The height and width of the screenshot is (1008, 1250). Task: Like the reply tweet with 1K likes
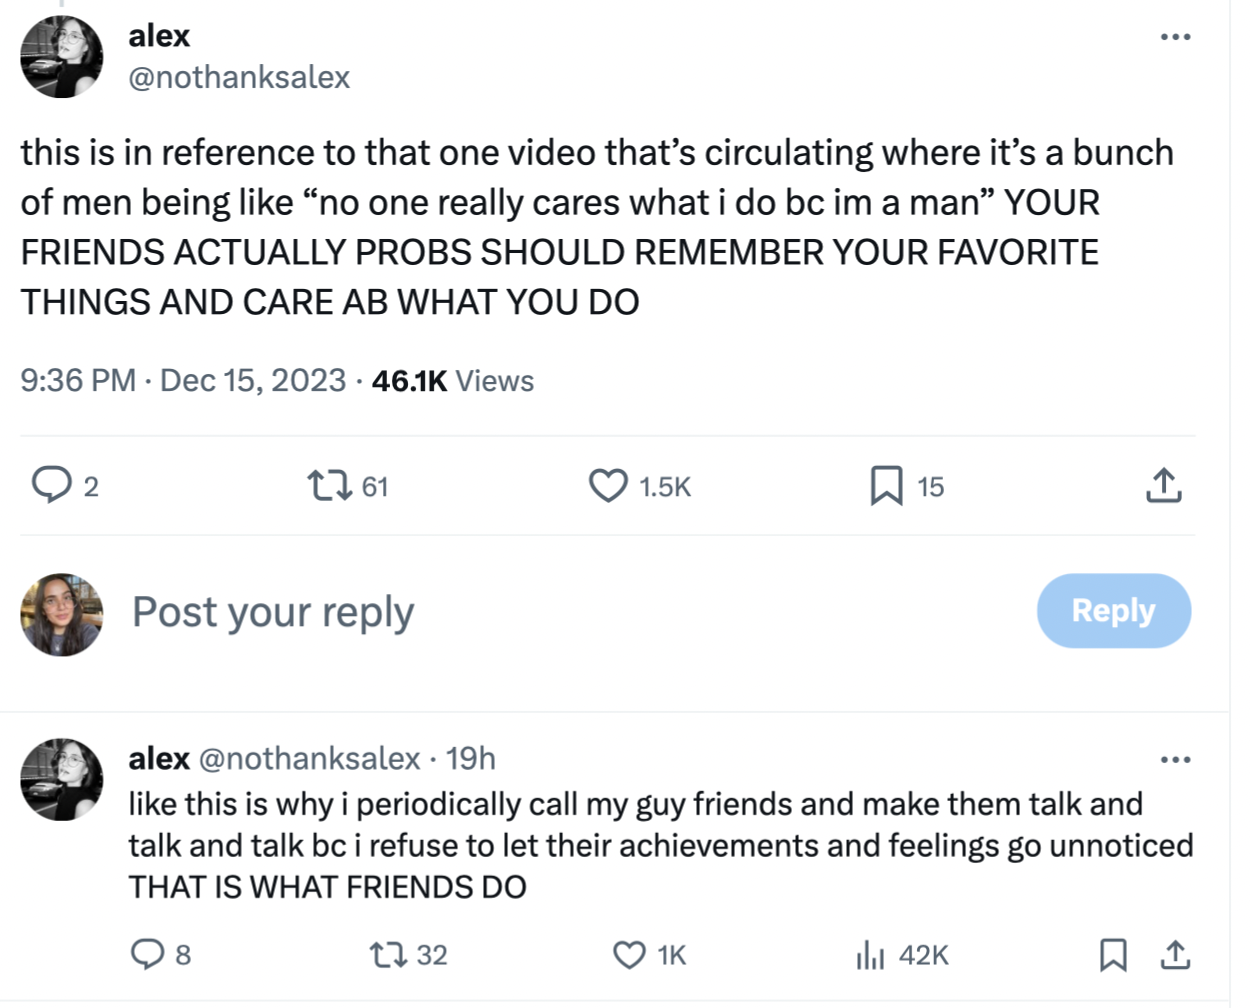pyautogui.click(x=629, y=955)
